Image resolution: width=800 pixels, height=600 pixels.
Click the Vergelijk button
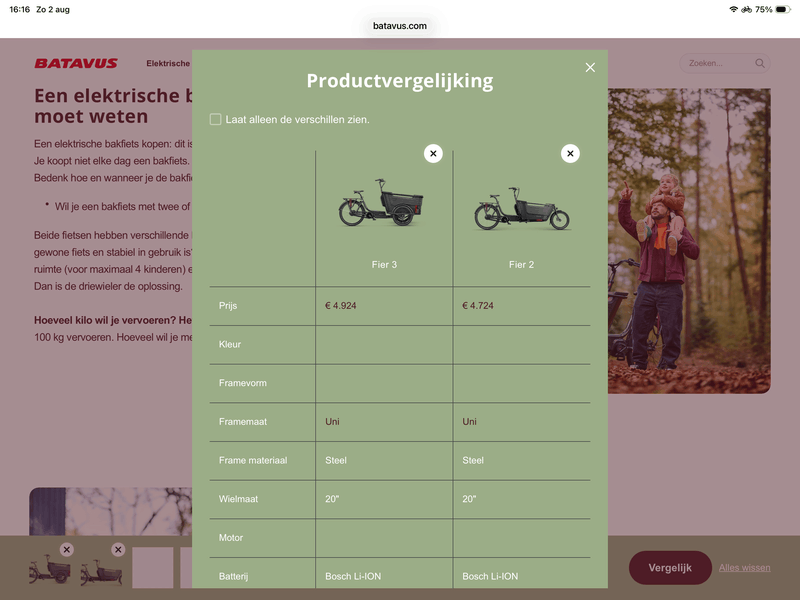670,568
